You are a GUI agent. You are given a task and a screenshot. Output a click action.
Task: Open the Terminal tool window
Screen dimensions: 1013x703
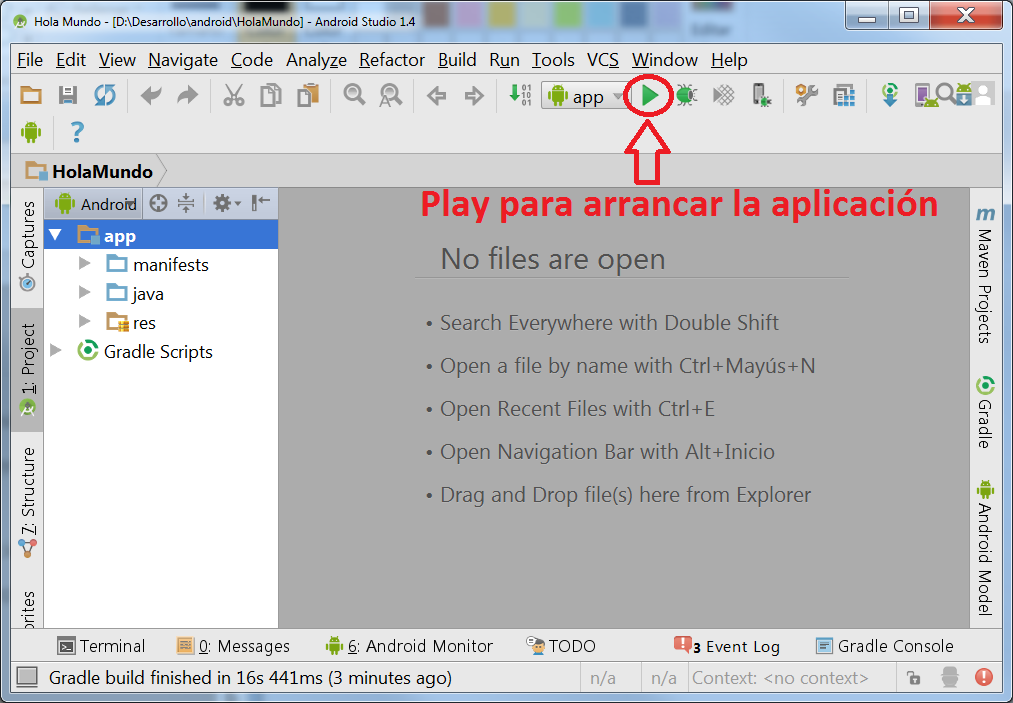[x=102, y=646]
